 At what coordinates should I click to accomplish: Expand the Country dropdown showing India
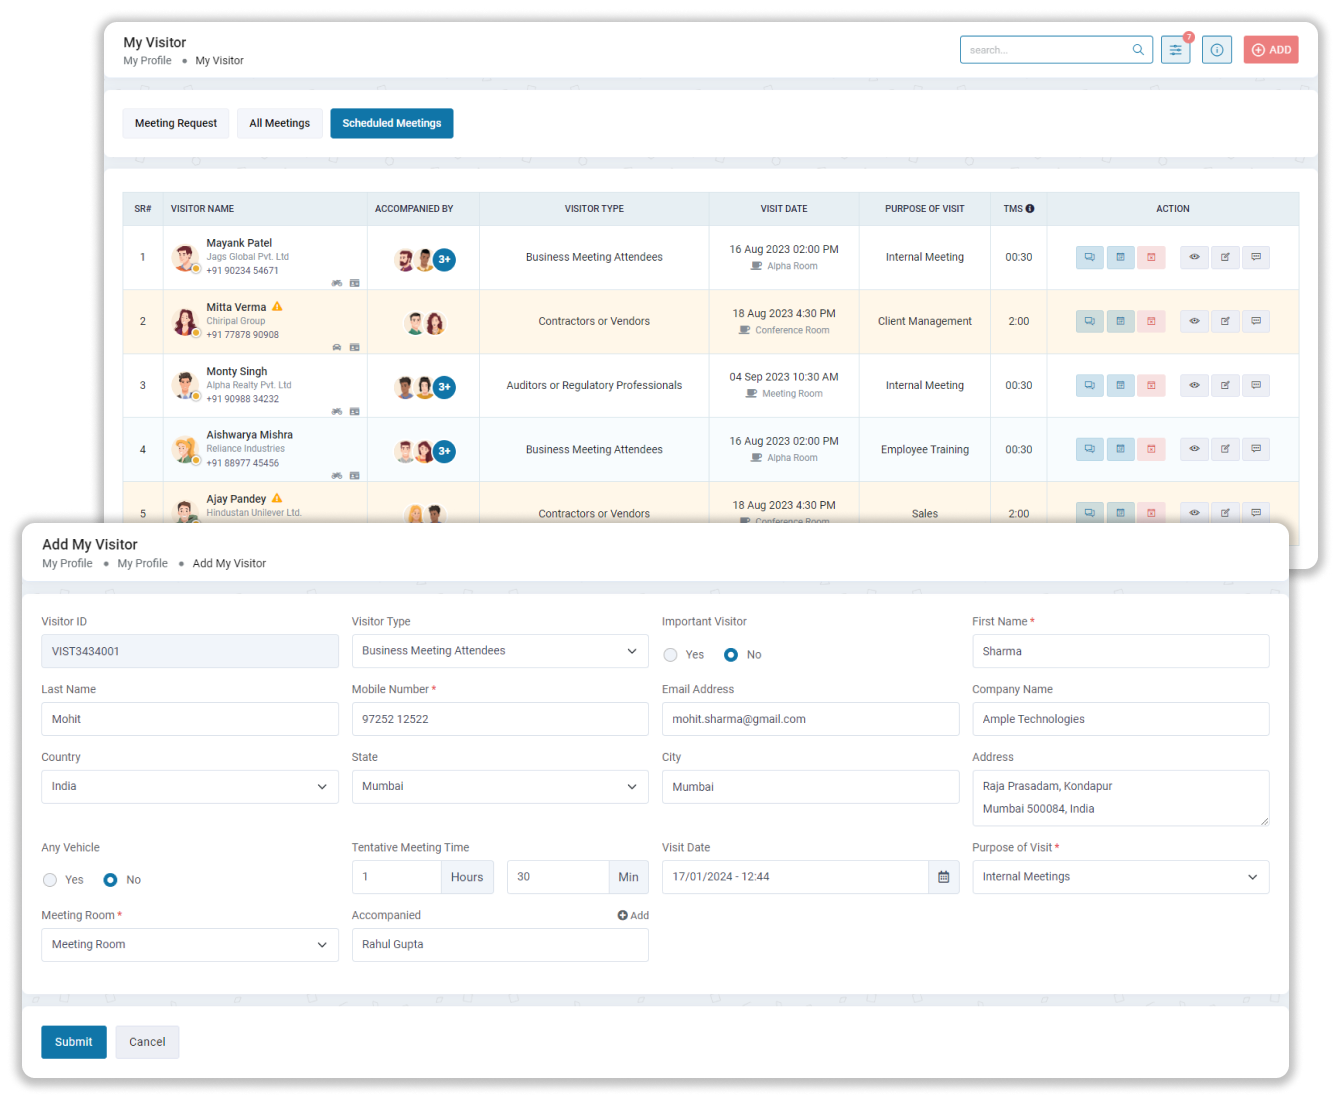point(189,786)
